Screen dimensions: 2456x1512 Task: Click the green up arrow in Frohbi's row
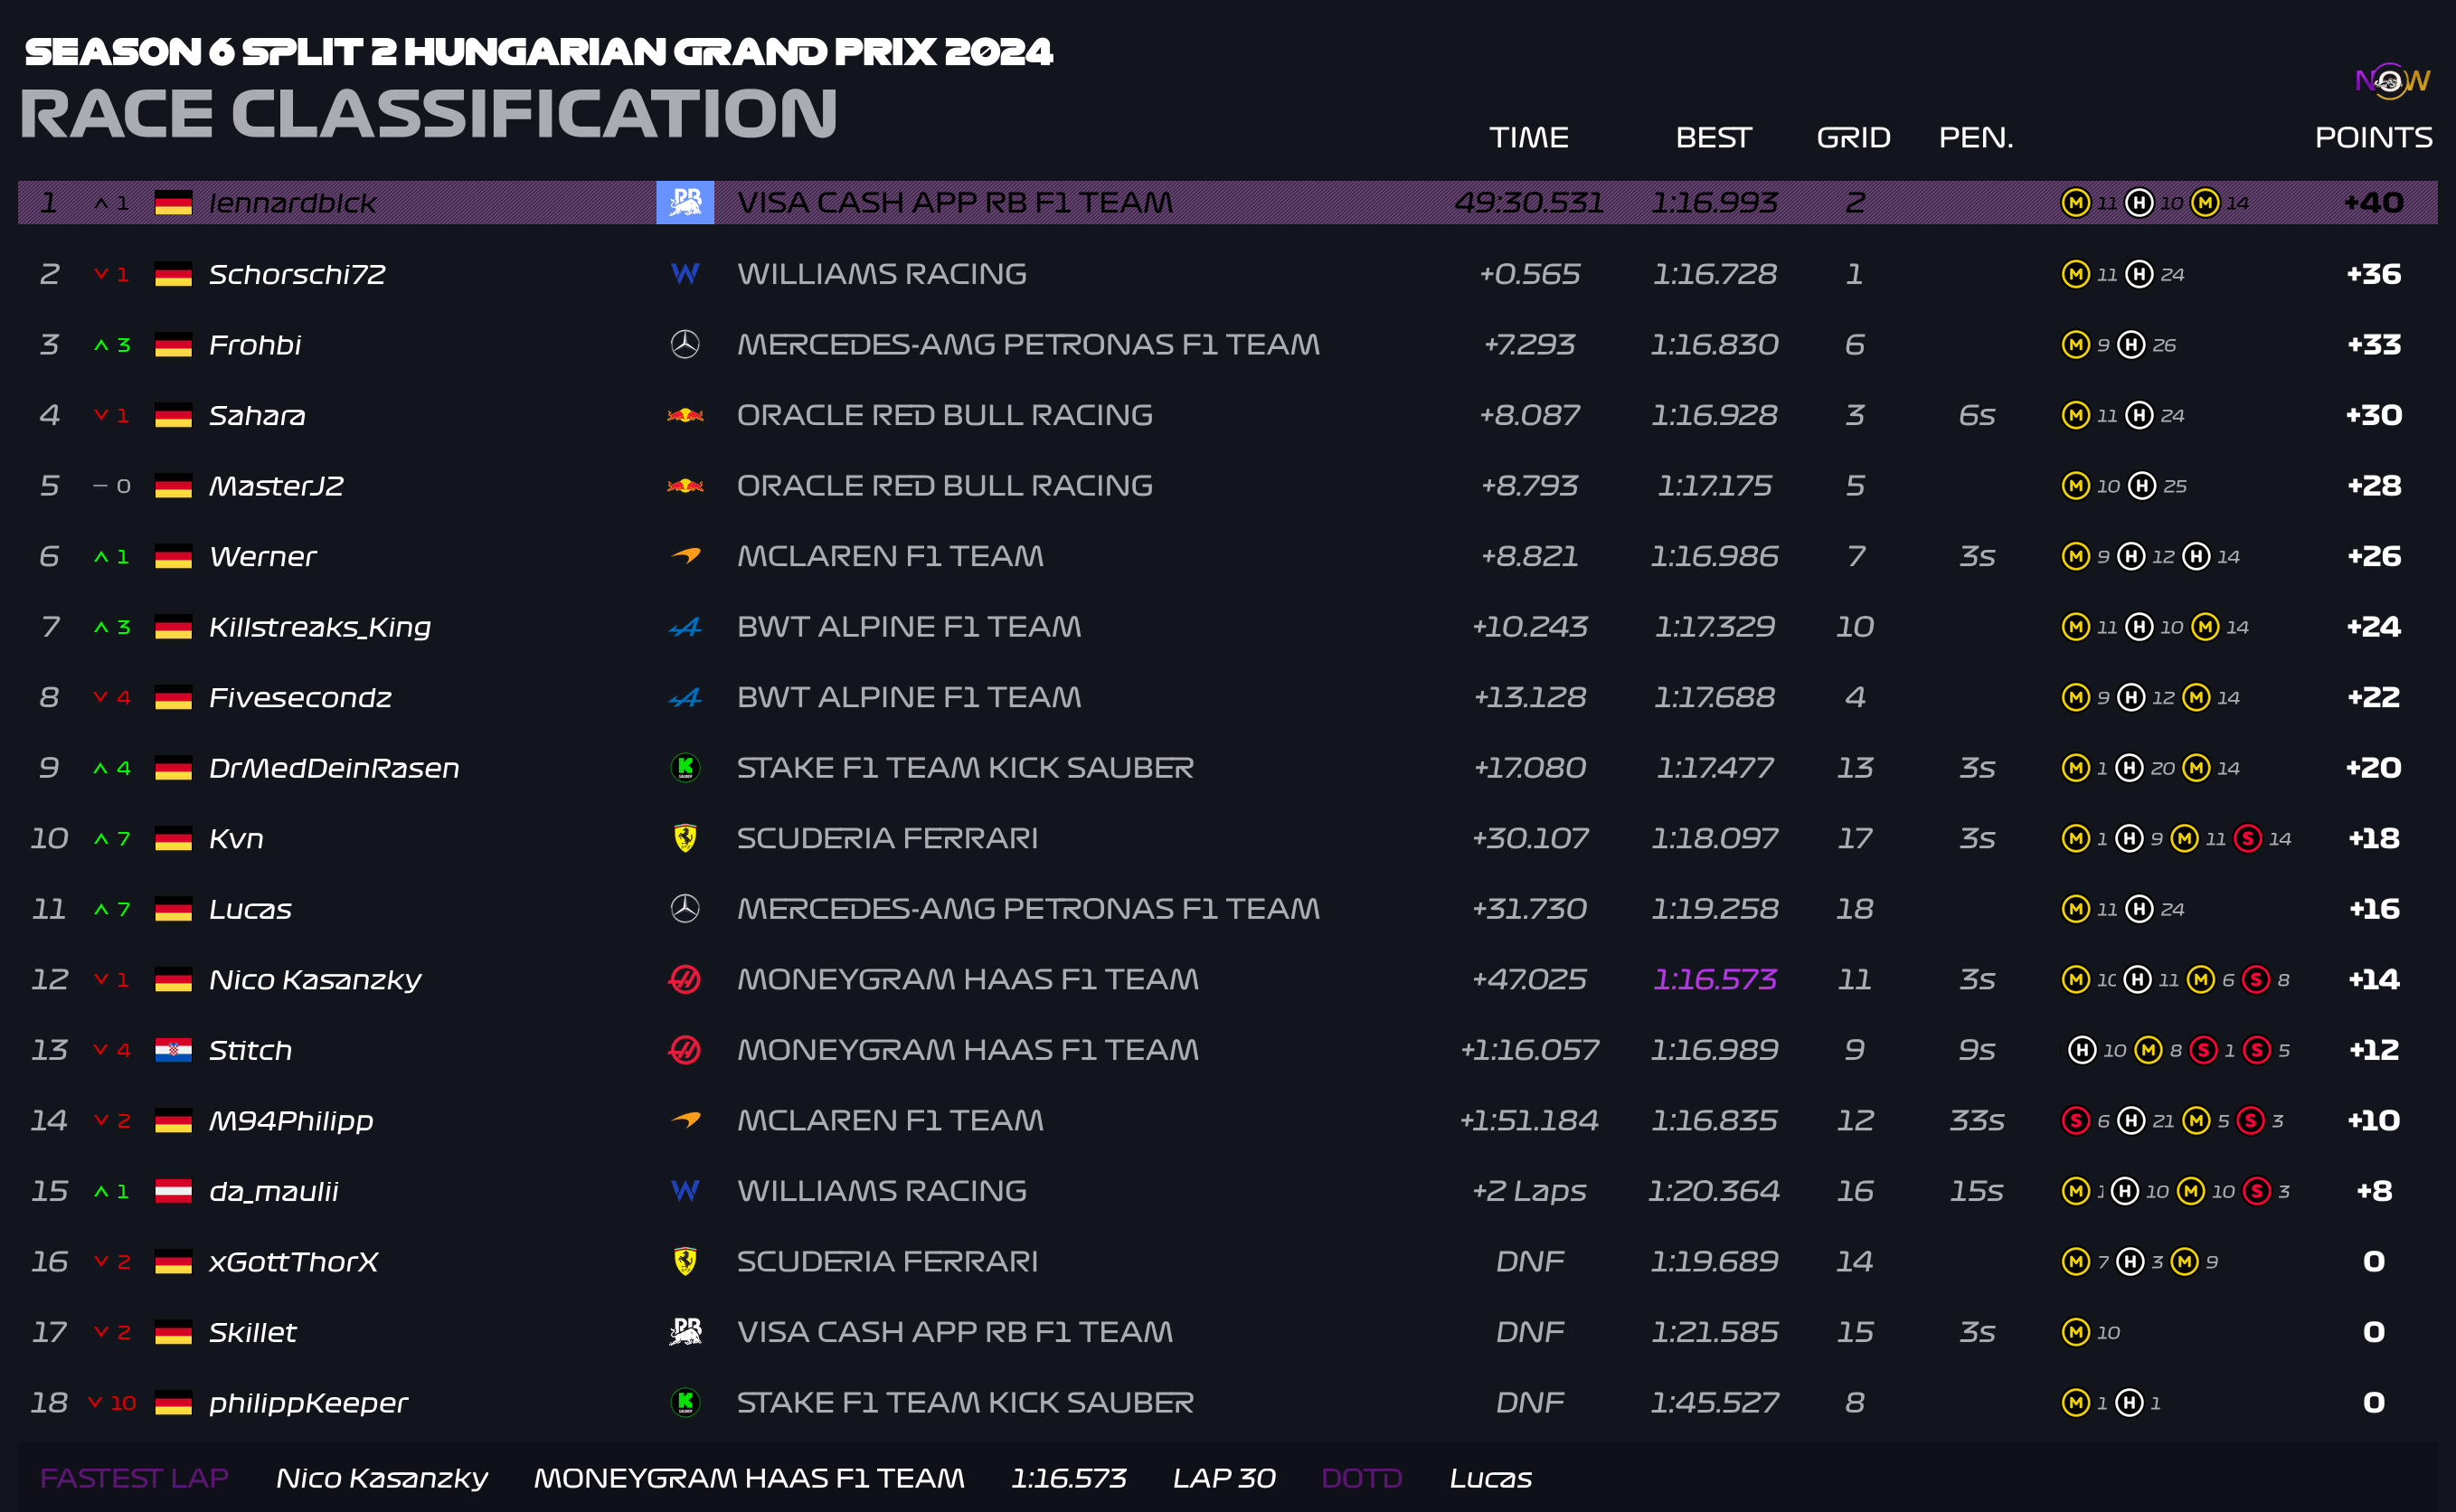coord(101,345)
